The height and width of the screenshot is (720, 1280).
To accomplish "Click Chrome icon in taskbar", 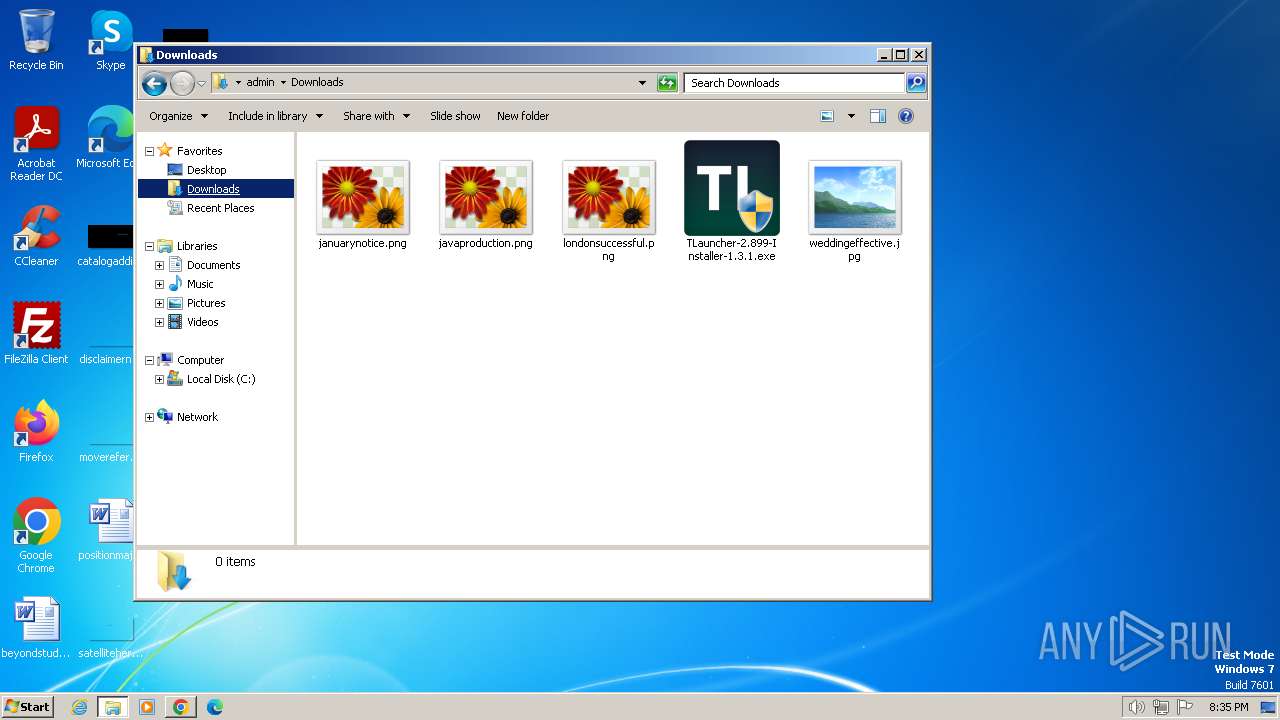I will (180, 707).
